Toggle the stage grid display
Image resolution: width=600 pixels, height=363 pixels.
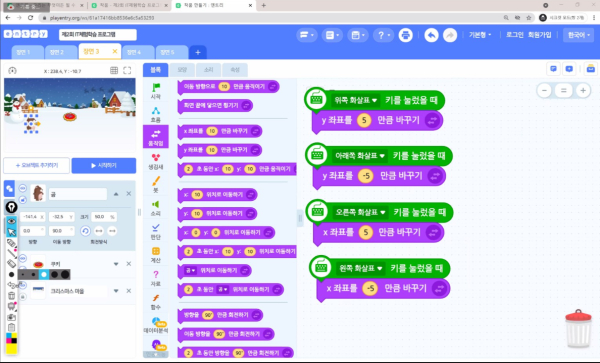(114, 70)
